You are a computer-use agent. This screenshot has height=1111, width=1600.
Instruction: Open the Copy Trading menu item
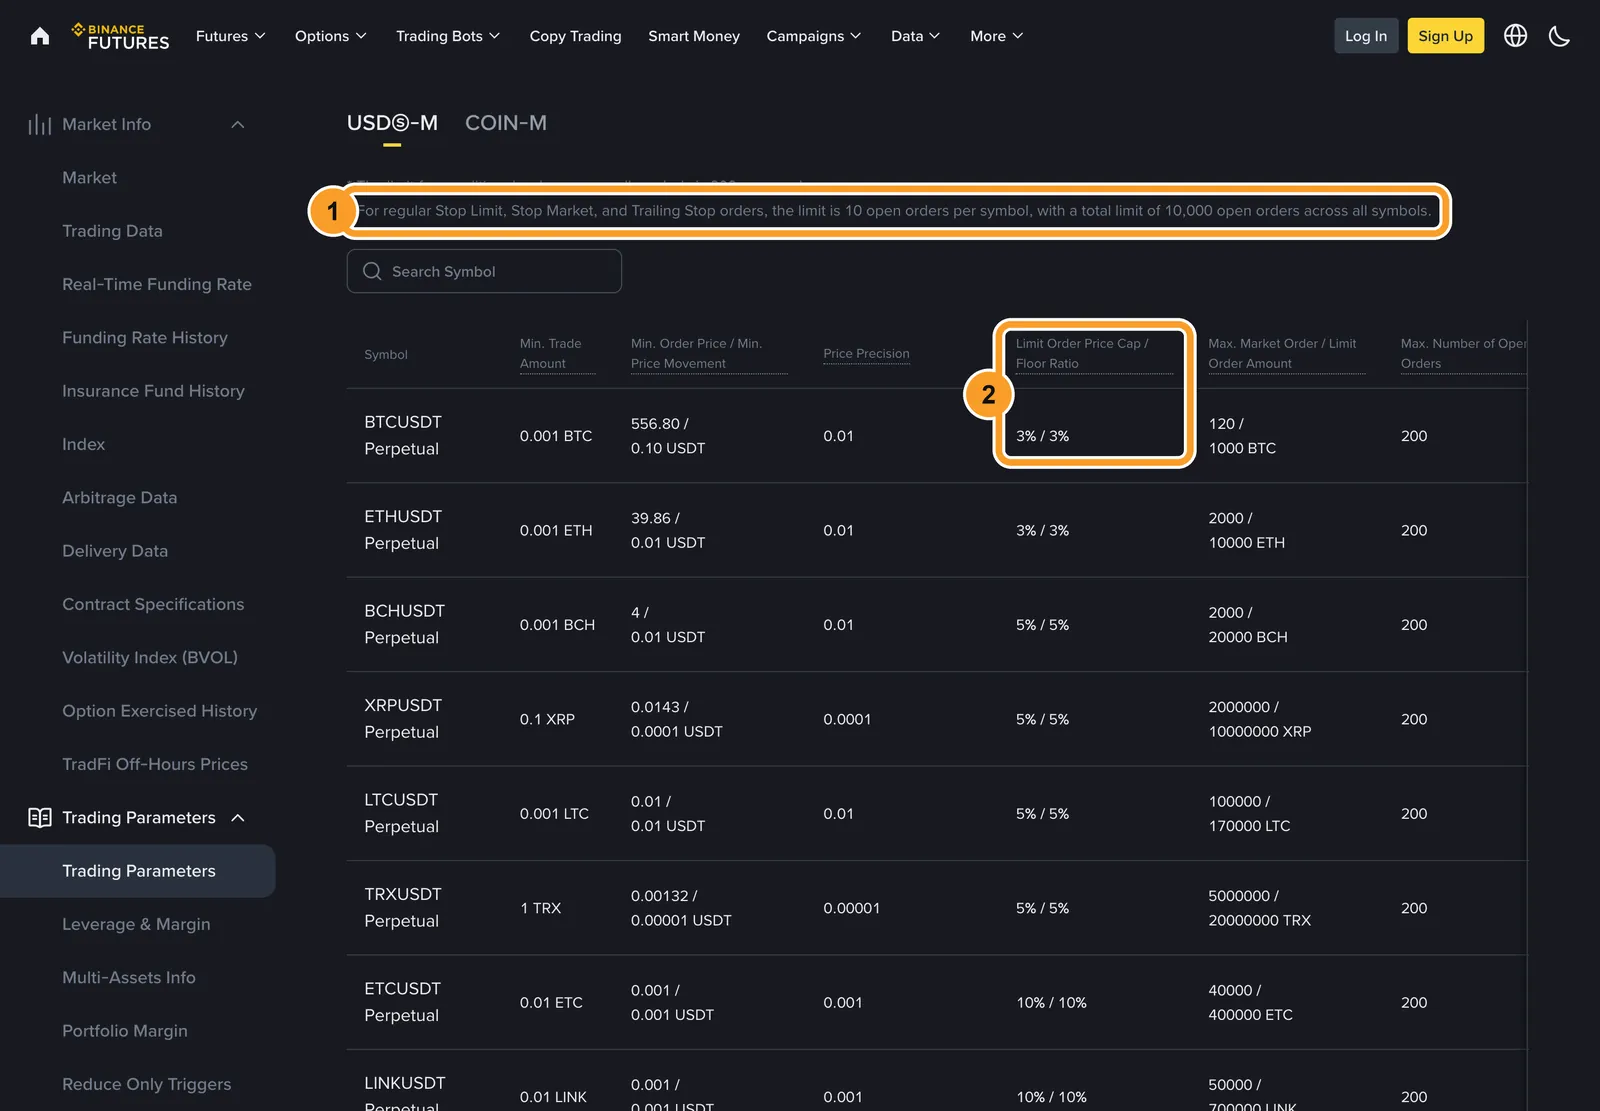575,36
